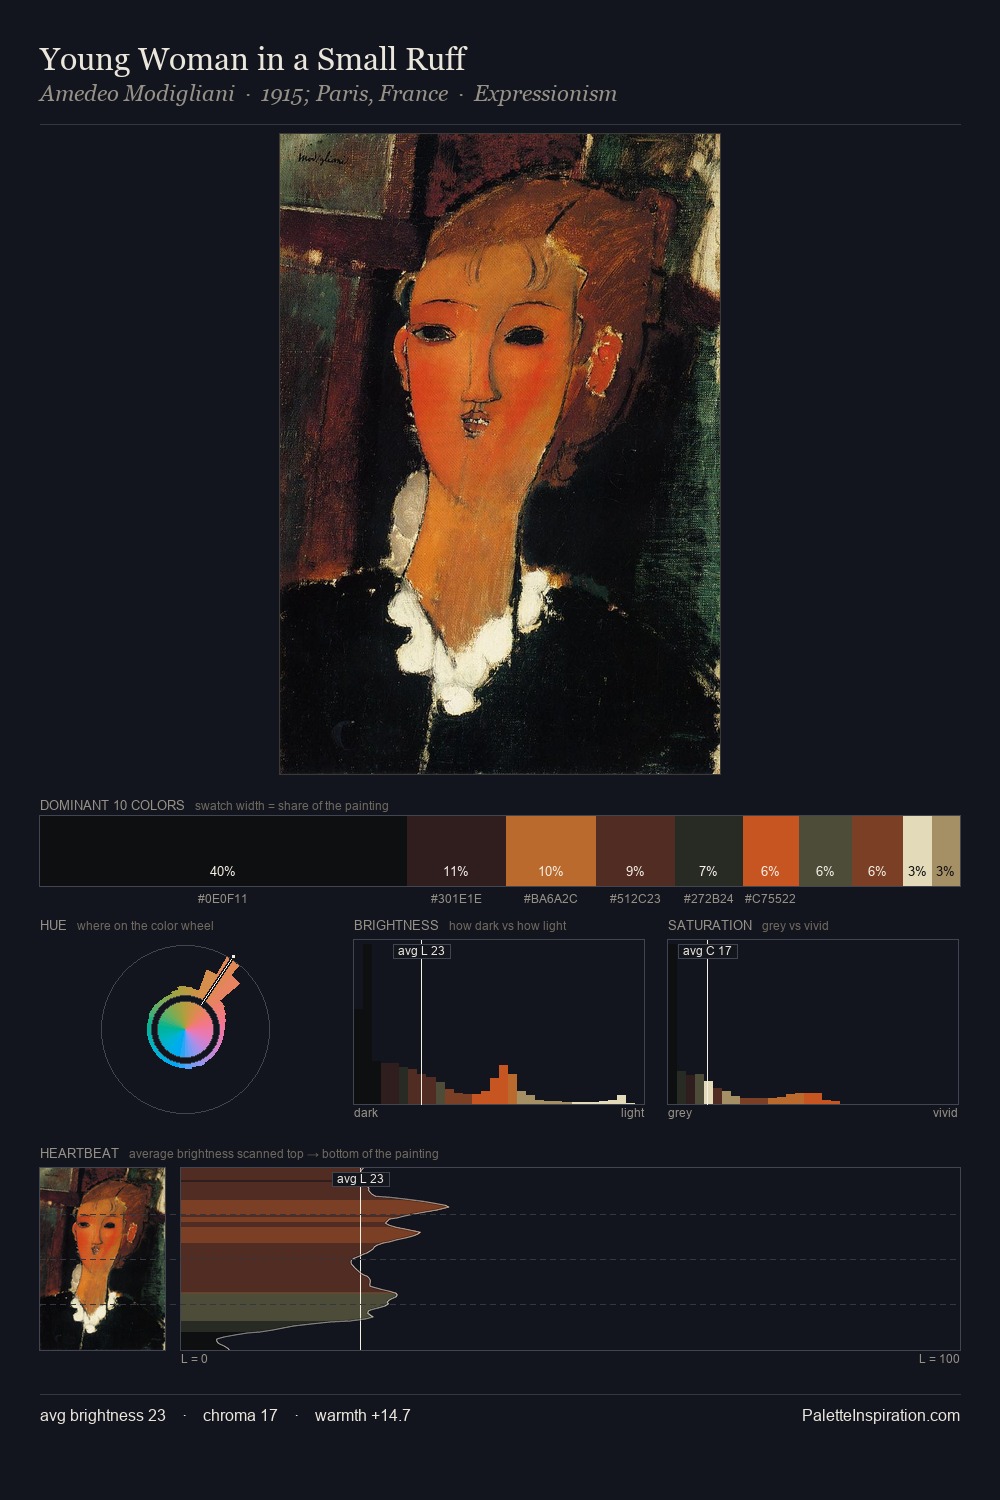Viewport: 1000px width, 1500px height.
Task: Click the 'BRIGHTNESS' section heading
Action: [396, 925]
